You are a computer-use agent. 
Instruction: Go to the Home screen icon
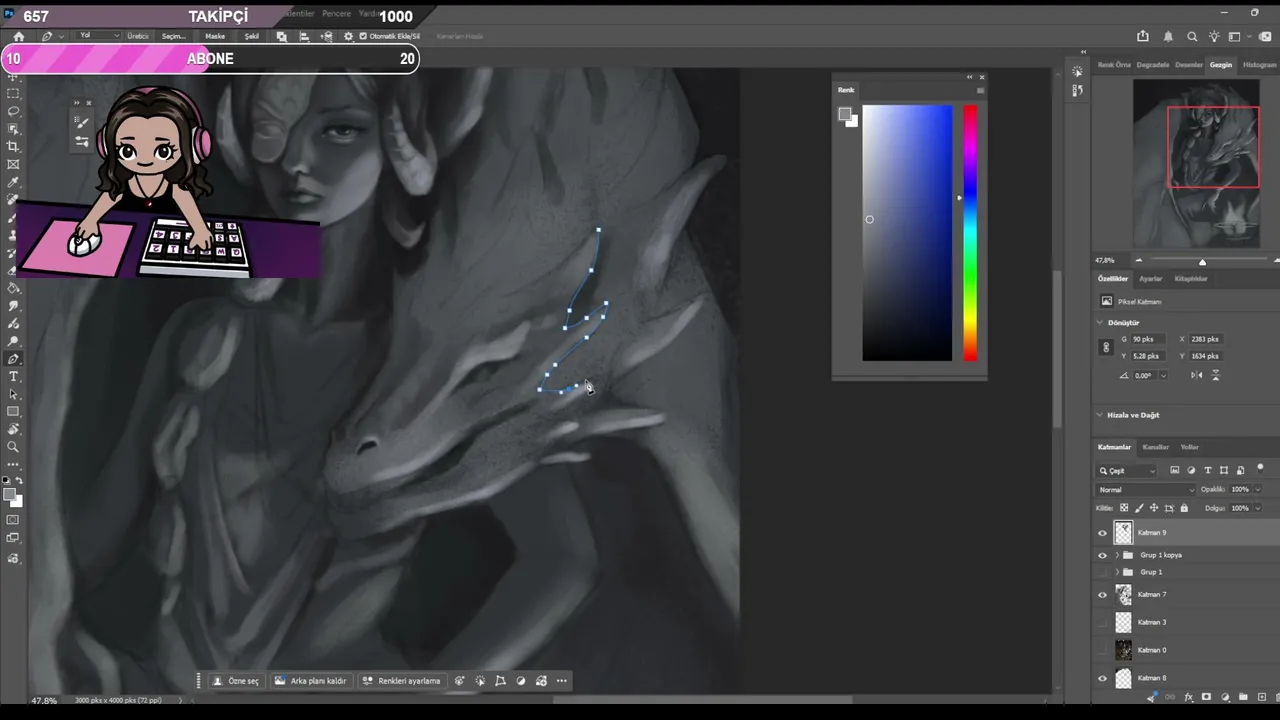(17, 36)
